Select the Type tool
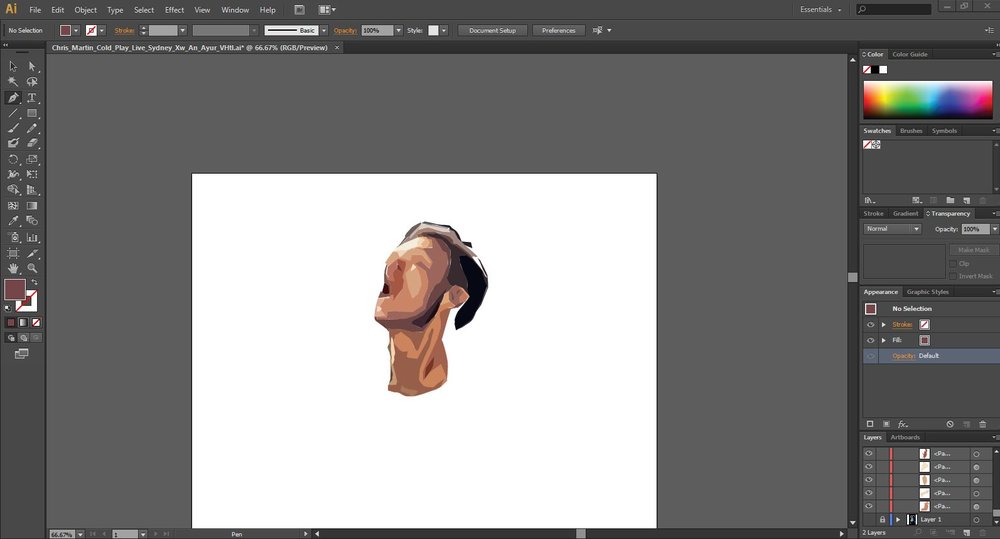 (32, 98)
